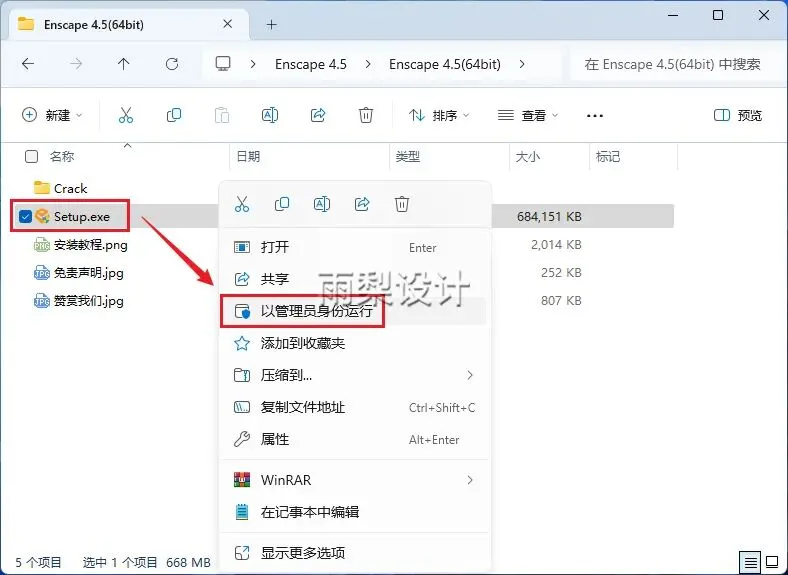Uncheck the Setup.exe checkbox
The width and height of the screenshot is (788, 575).
[25, 217]
